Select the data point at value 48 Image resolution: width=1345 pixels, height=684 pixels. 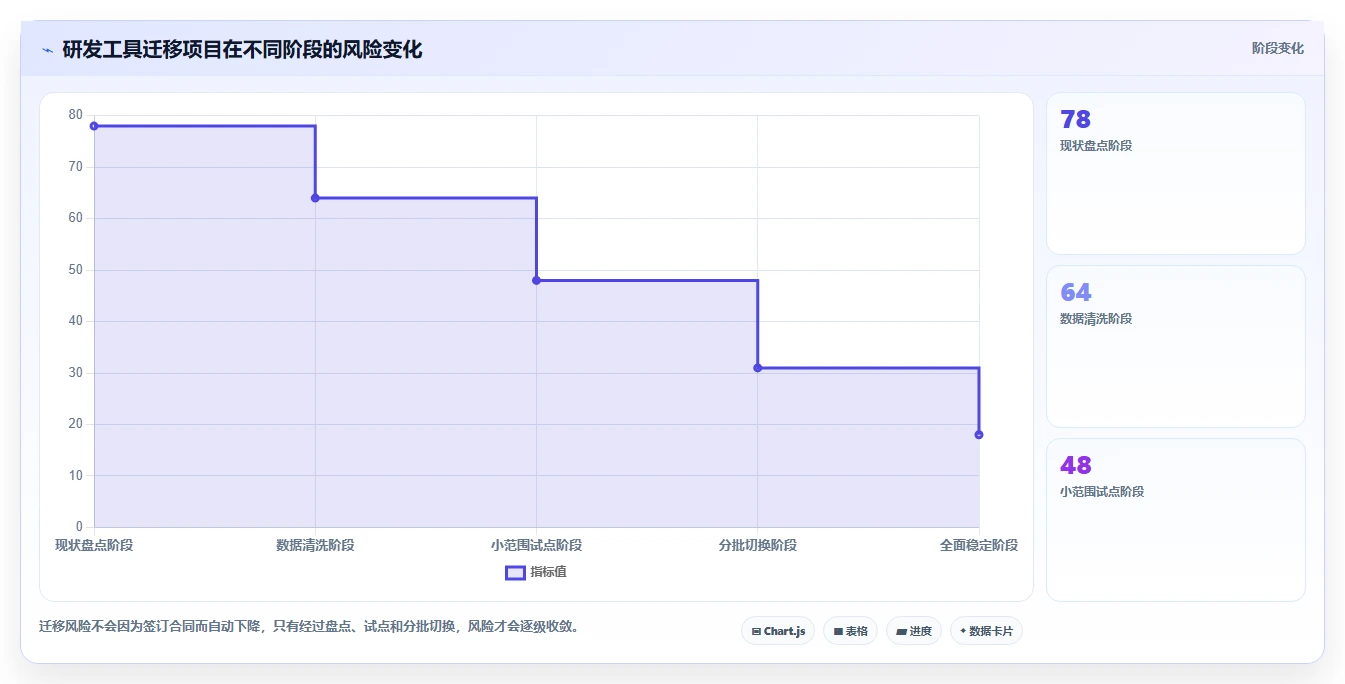point(536,280)
